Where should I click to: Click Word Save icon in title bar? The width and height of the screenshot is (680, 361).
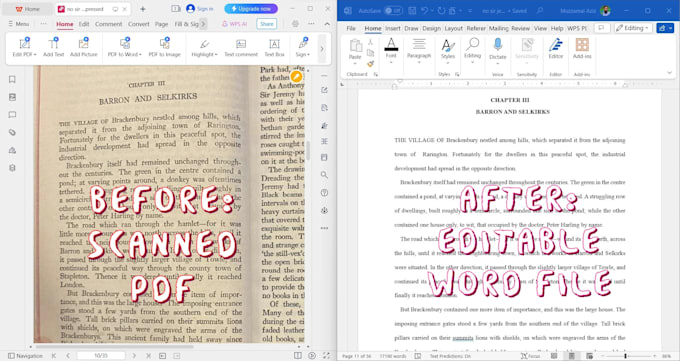click(x=412, y=10)
